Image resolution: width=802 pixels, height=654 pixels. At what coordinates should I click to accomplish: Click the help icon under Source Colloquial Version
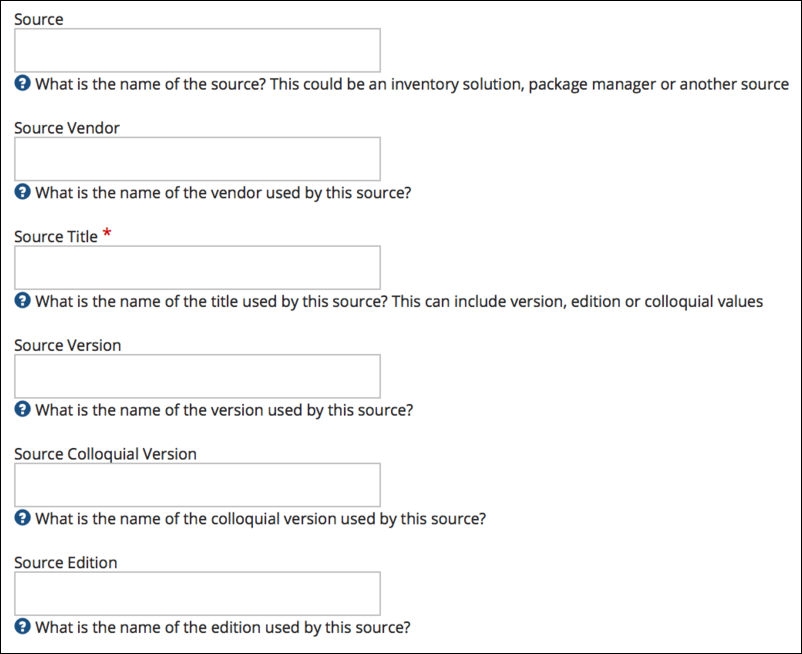coord(23,519)
